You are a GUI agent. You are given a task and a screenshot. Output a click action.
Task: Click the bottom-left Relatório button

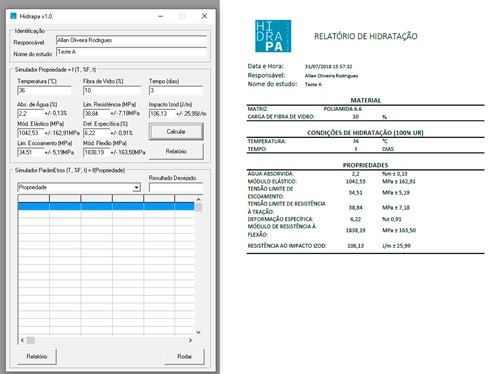[x=37, y=356]
